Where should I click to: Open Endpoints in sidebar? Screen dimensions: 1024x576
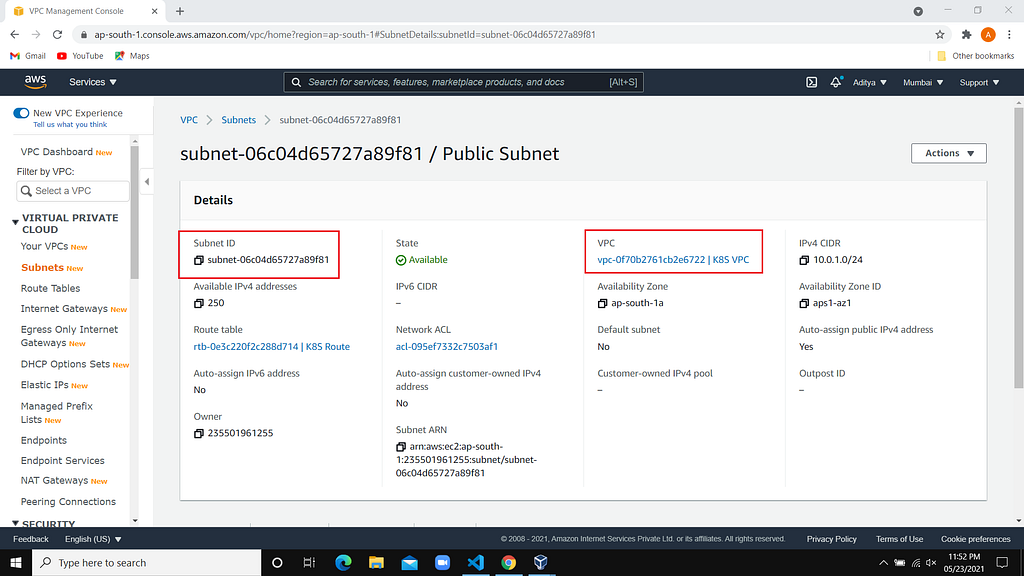(43, 440)
